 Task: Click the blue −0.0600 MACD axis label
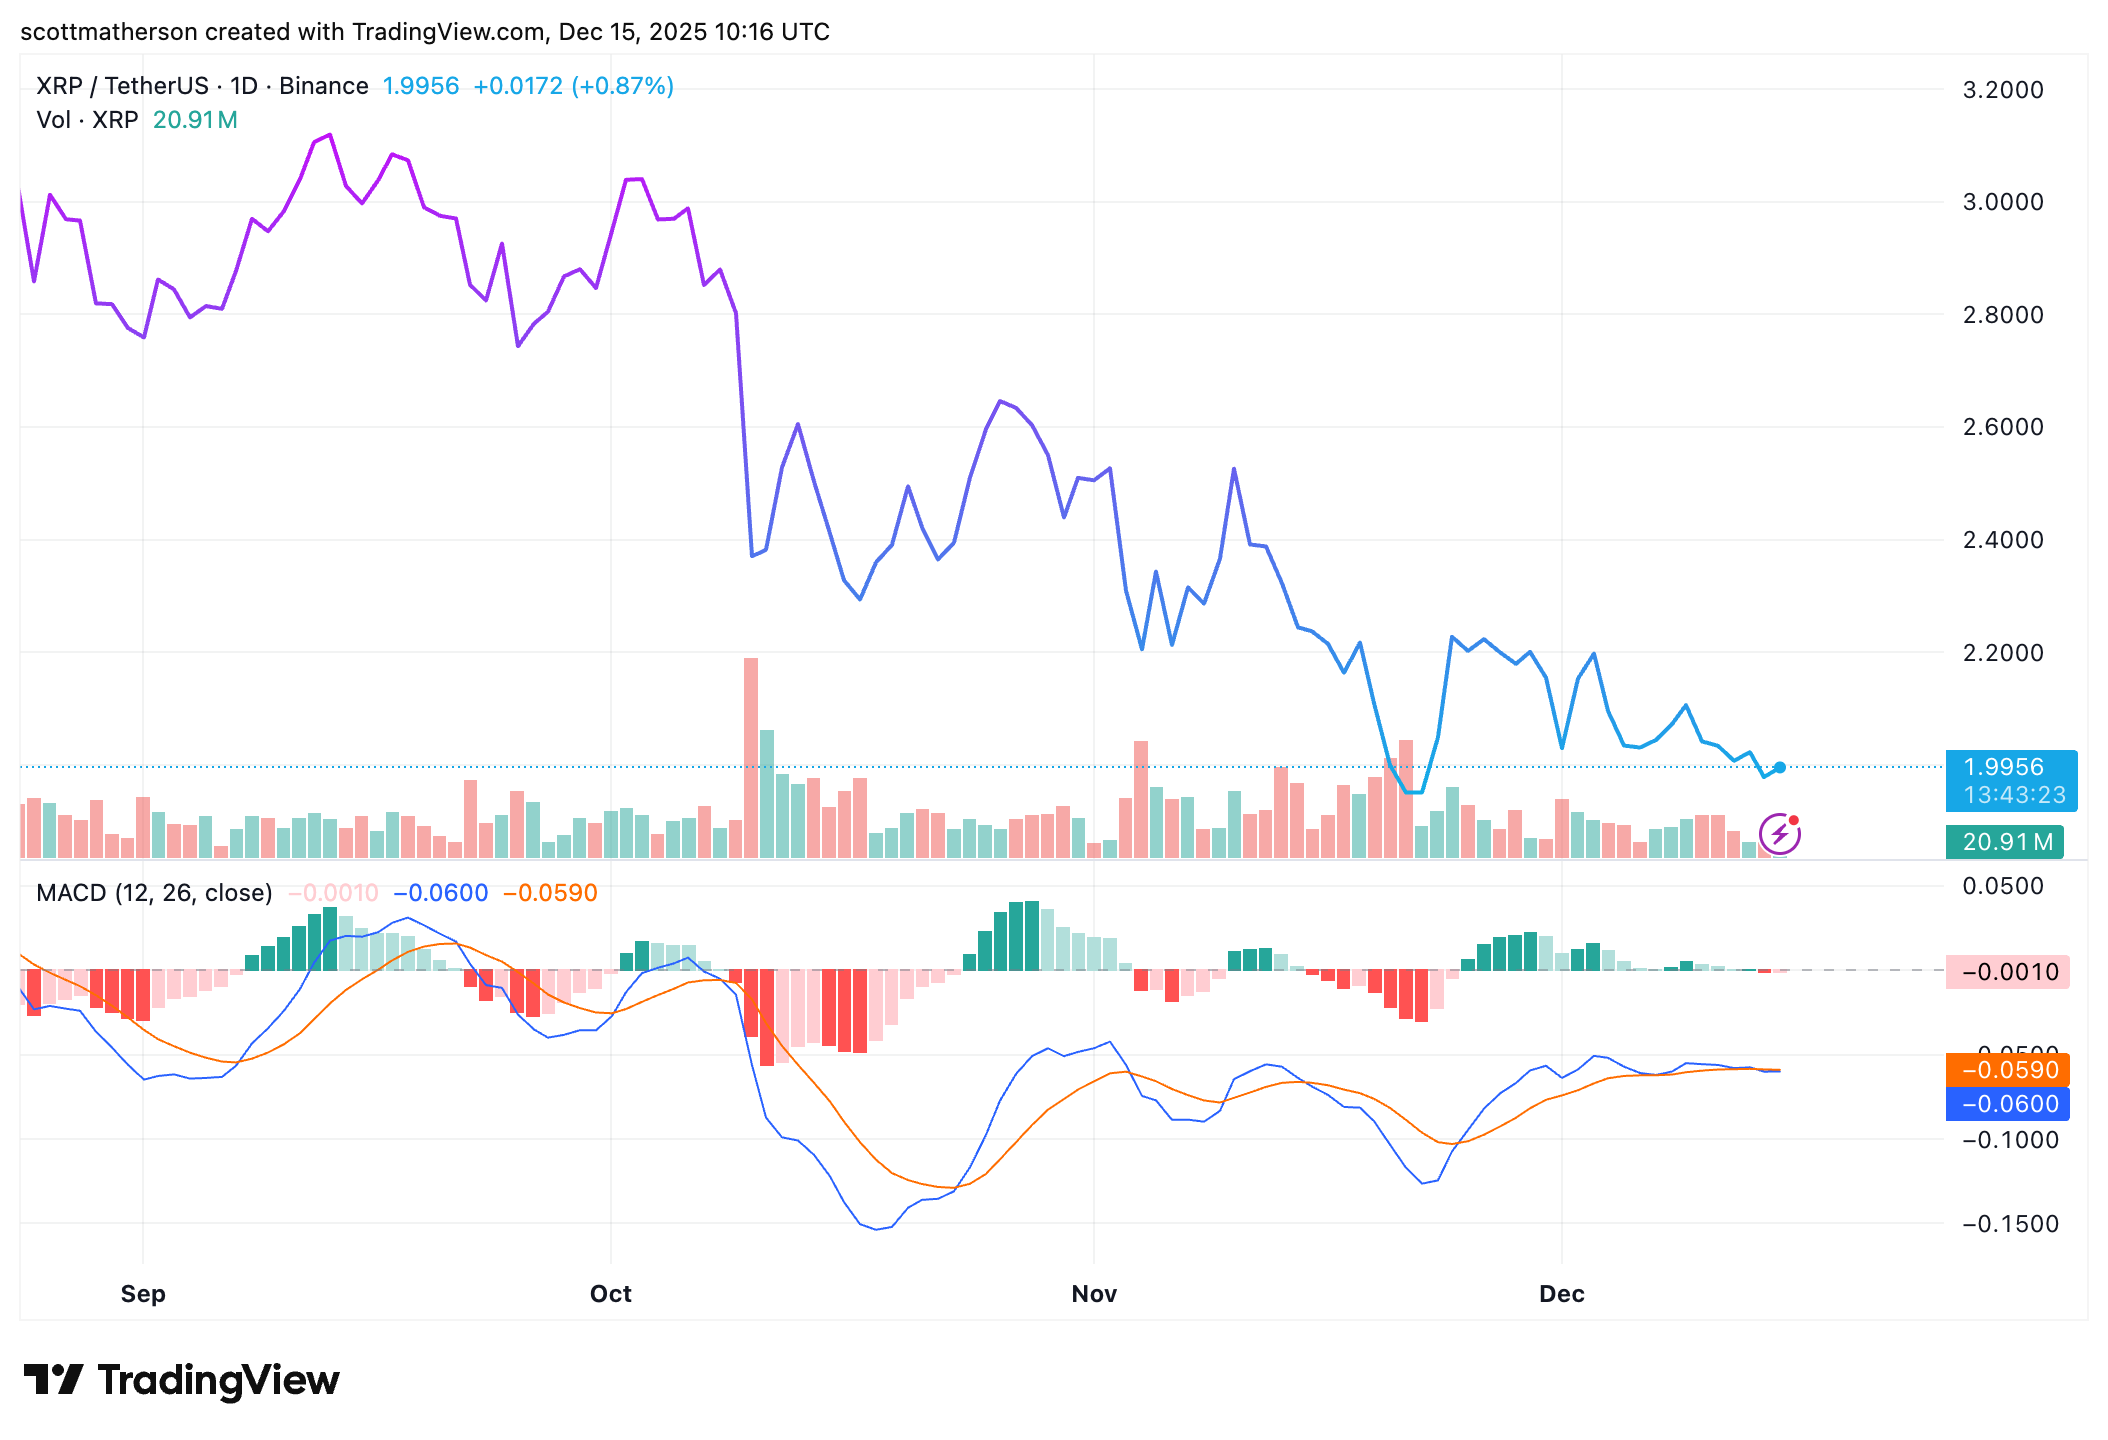(2008, 1104)
